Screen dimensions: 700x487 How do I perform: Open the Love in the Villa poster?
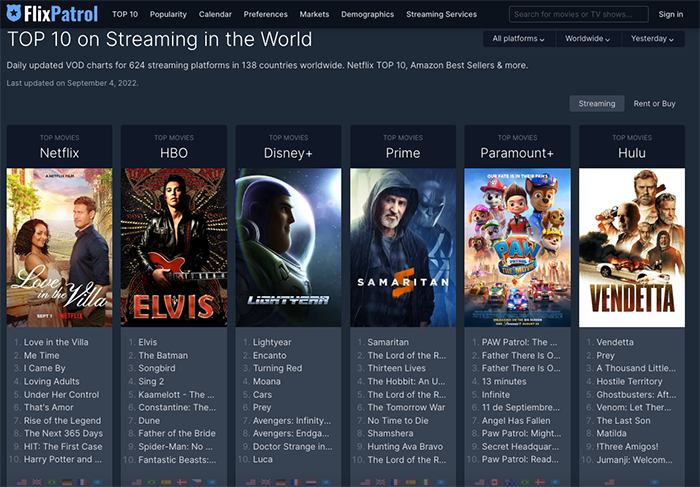click(x=59, y=247)
